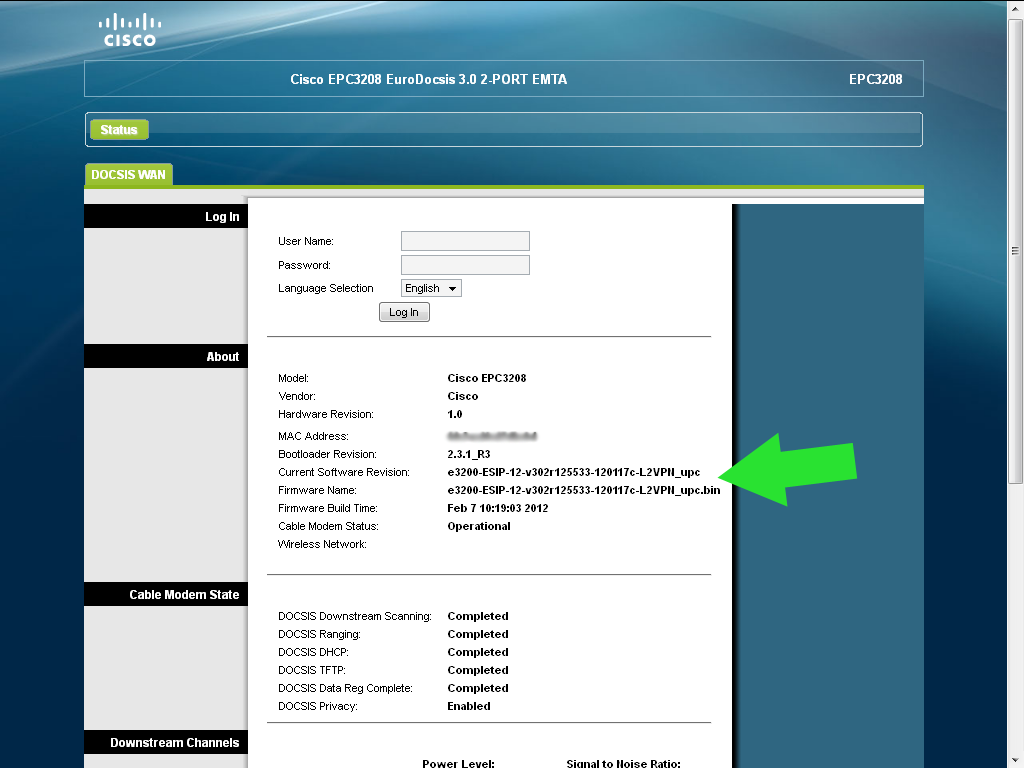The width and height of the screenshot is (1024, 768).
Task: Click the 'Cable Modem State' section header
Action: [x=166, y=594]
